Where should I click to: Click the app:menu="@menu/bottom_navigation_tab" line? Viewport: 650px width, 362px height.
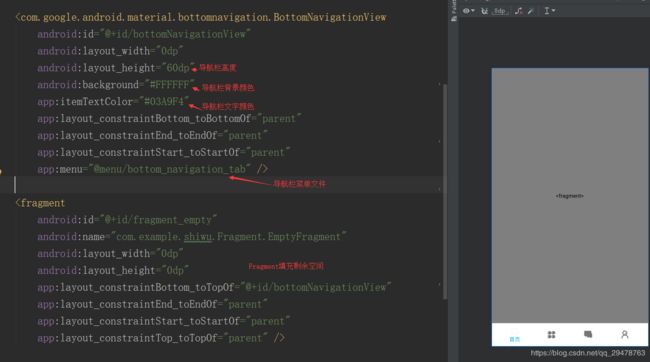click(153, 169)
